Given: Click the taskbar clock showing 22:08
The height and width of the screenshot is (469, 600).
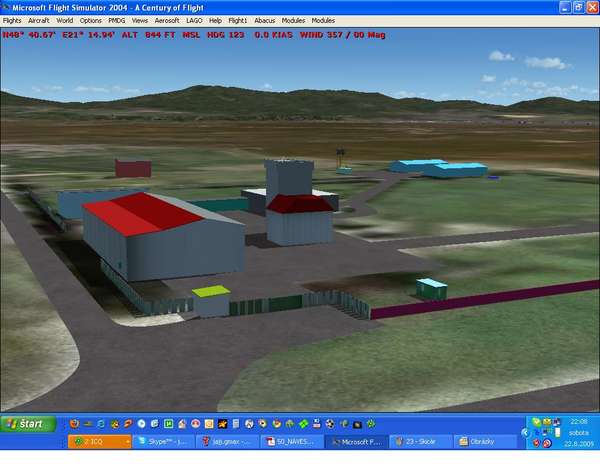Looking at the screenshot, I should tap(579, 422).
